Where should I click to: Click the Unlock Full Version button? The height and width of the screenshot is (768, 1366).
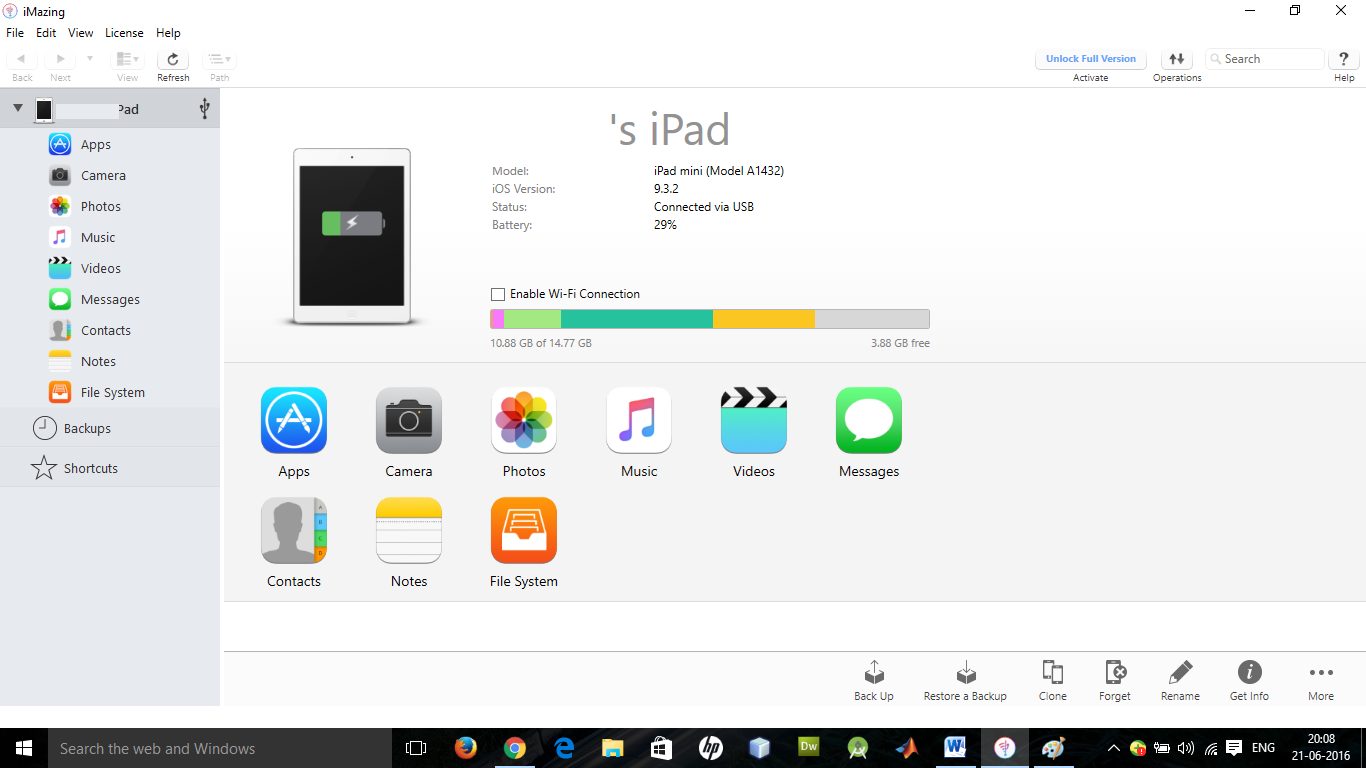click(1091, 59)
